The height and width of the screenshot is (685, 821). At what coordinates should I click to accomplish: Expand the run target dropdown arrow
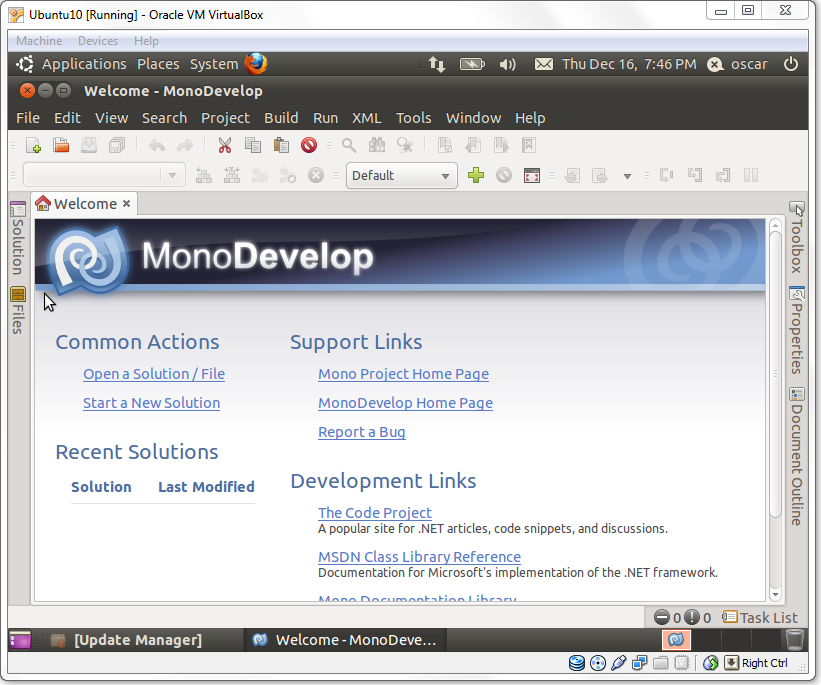[627, 175]
